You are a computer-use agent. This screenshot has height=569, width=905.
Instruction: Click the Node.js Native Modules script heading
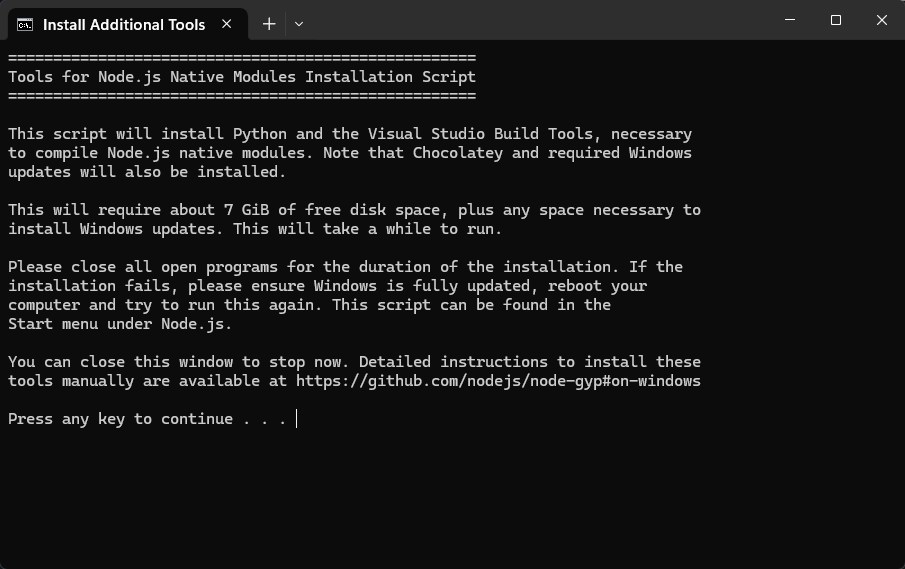(241, 77)
